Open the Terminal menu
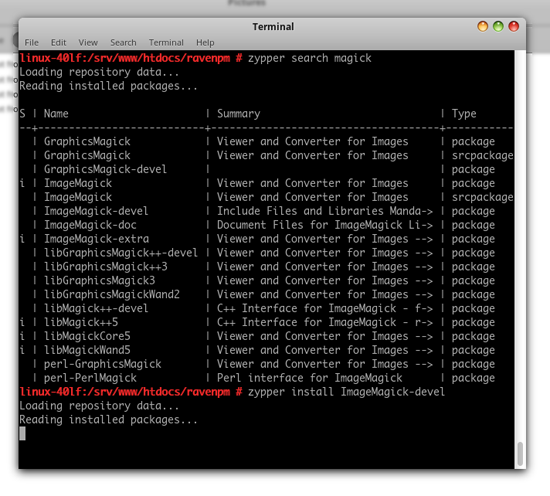This screenshot has width=550, height=496. [x=166, y=42]
